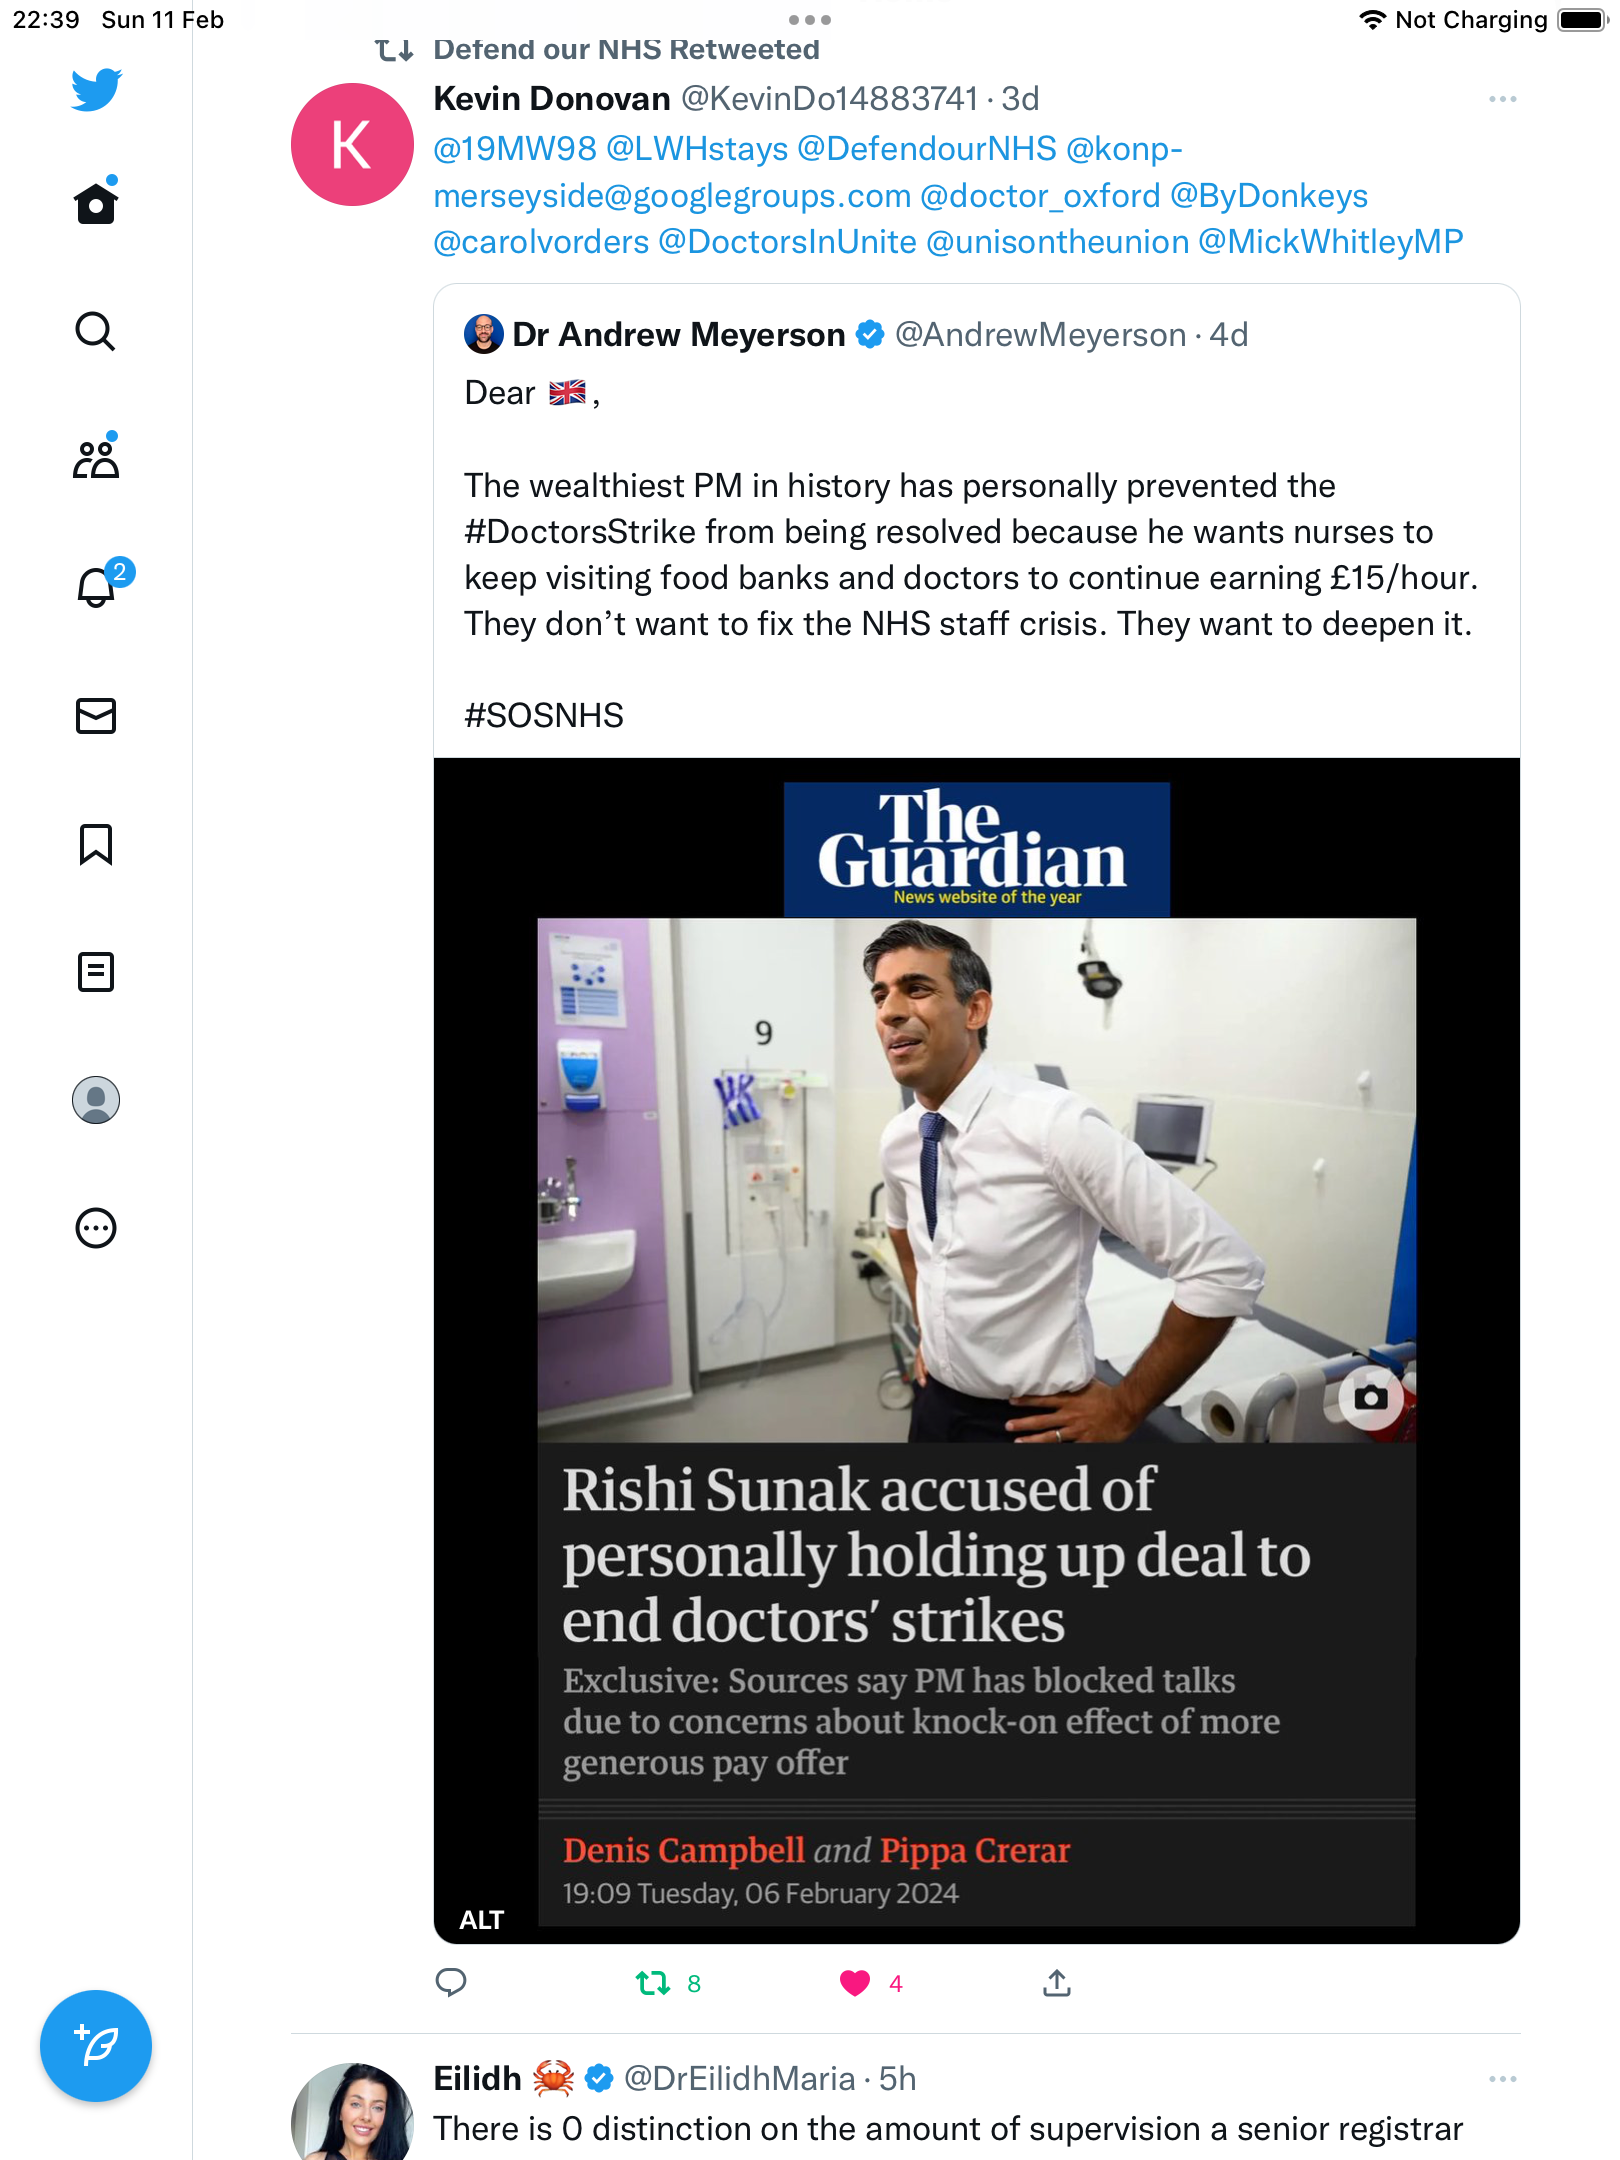This screenshot has height=2160, width=1620.
Task: Open Communities people icon
Action: pos(96,457)
